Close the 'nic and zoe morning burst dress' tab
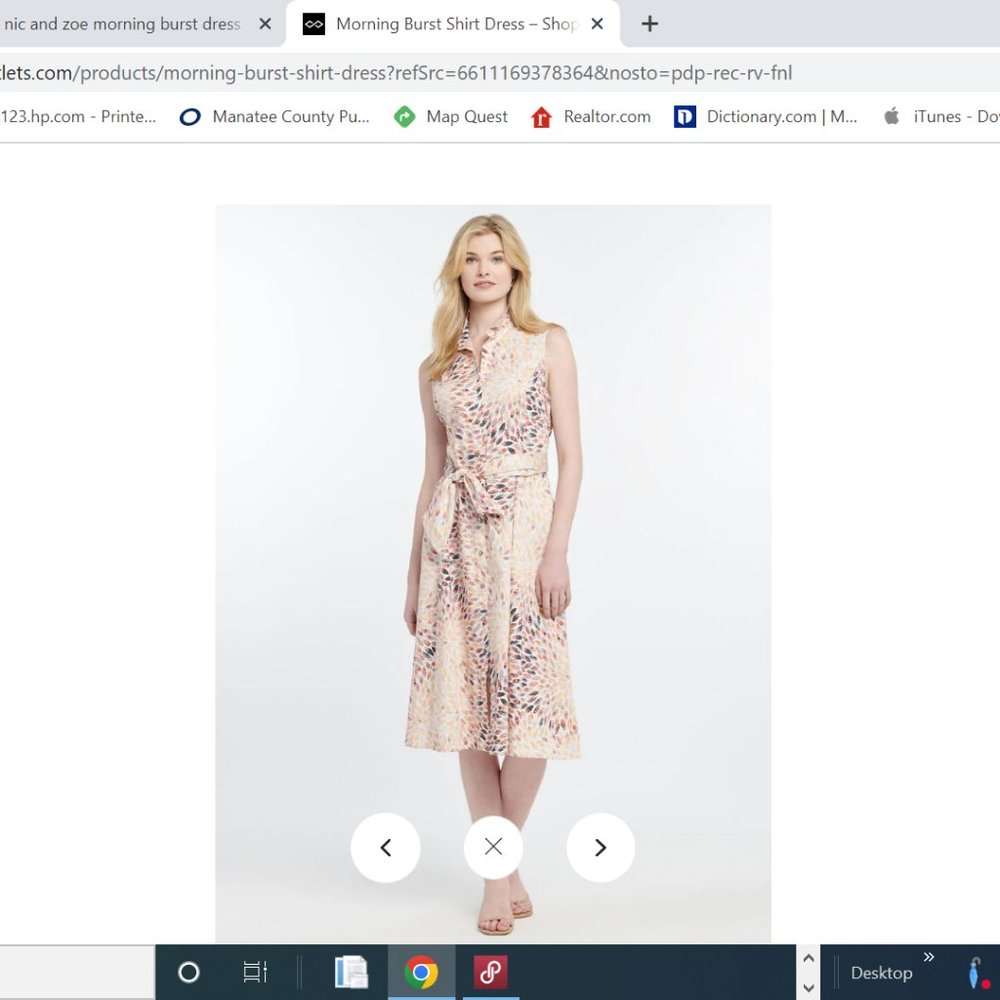 (x=265, y=24)
